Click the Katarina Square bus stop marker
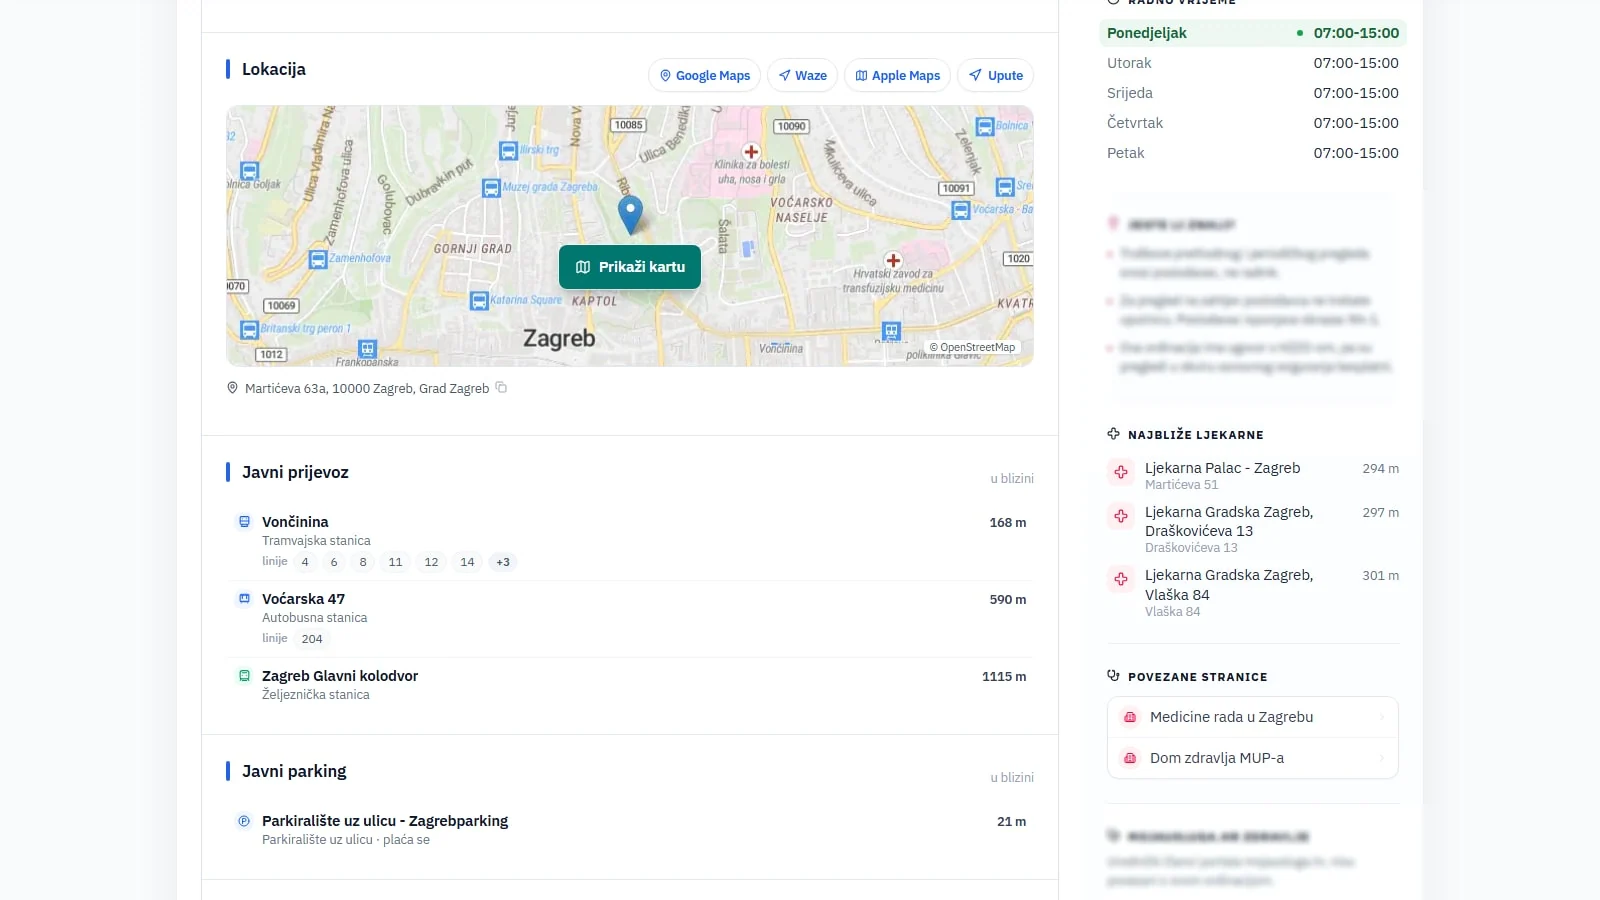Image resolution: width=1600 pixels, height=900 pixels. coord(479,300)
